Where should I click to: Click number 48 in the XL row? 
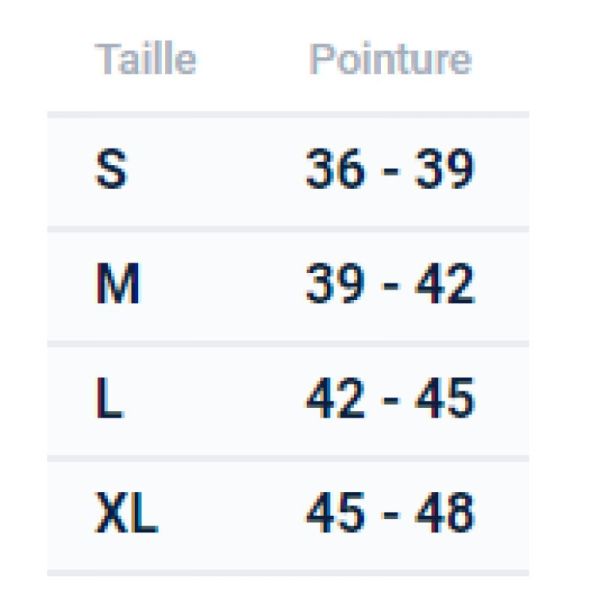point(445,513)
